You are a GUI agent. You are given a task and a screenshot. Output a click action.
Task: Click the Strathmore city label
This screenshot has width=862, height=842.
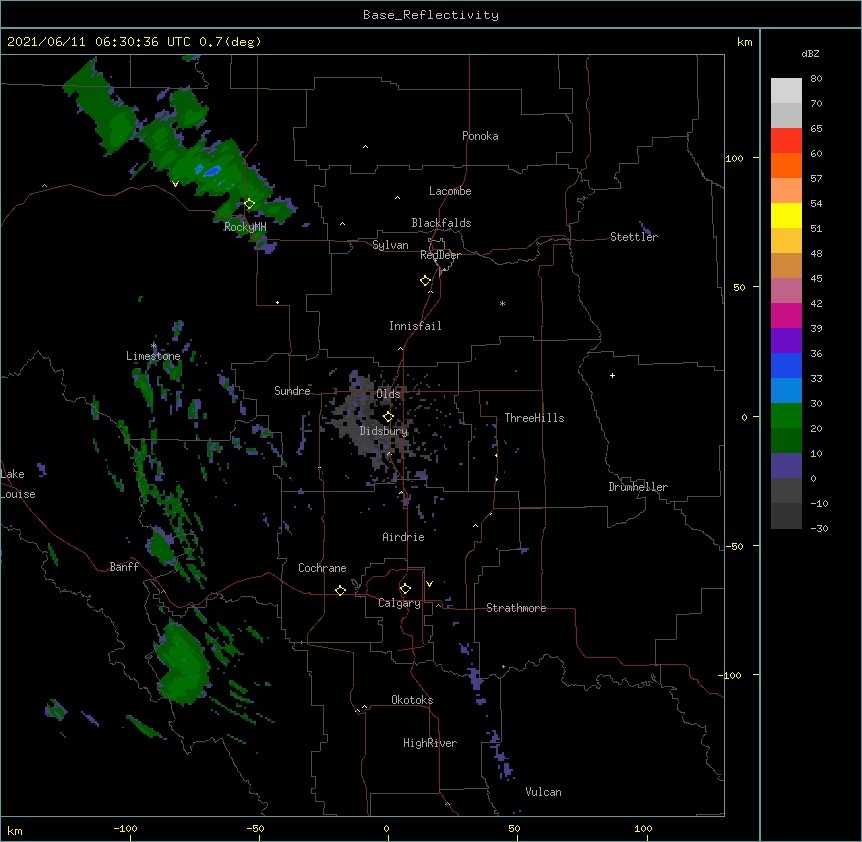click(516, 608)
